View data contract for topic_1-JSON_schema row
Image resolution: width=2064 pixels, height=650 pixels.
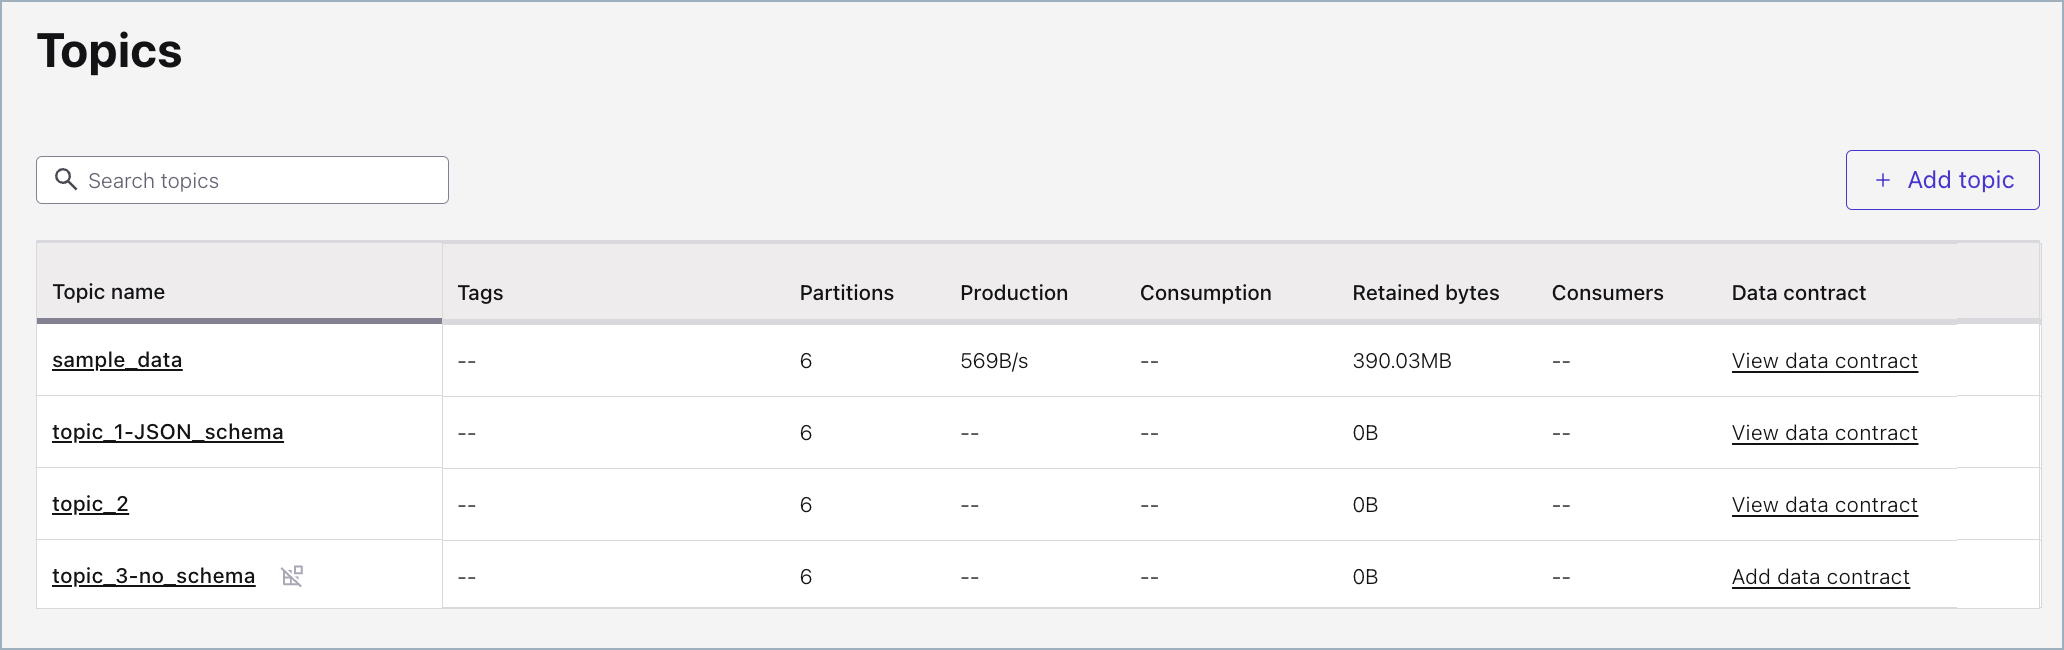pos(1824,433)
